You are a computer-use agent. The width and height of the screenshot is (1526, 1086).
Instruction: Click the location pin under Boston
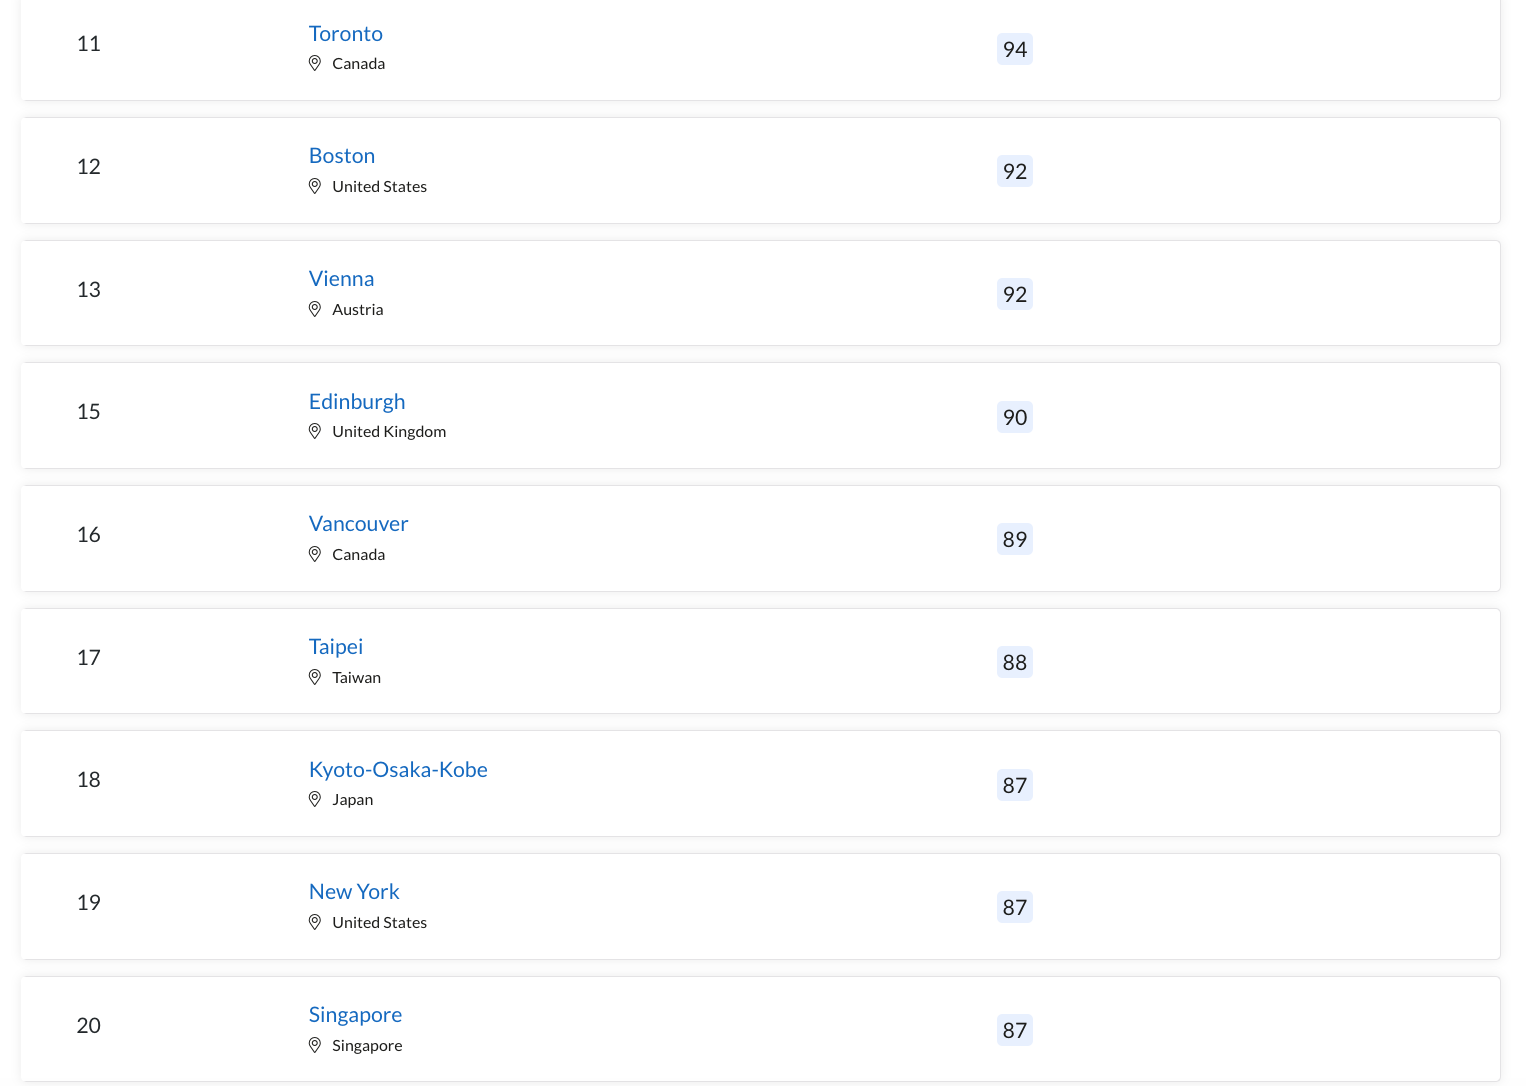tap(315, 187)
